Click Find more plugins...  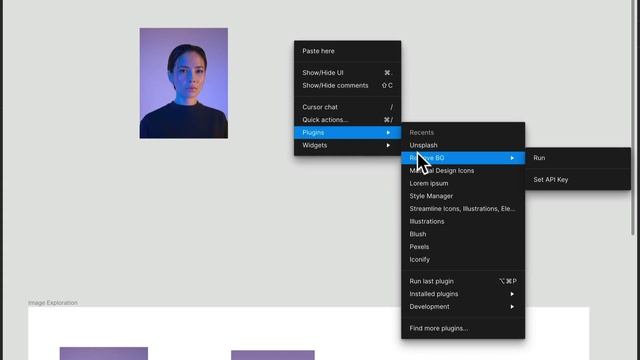point(463,328)
